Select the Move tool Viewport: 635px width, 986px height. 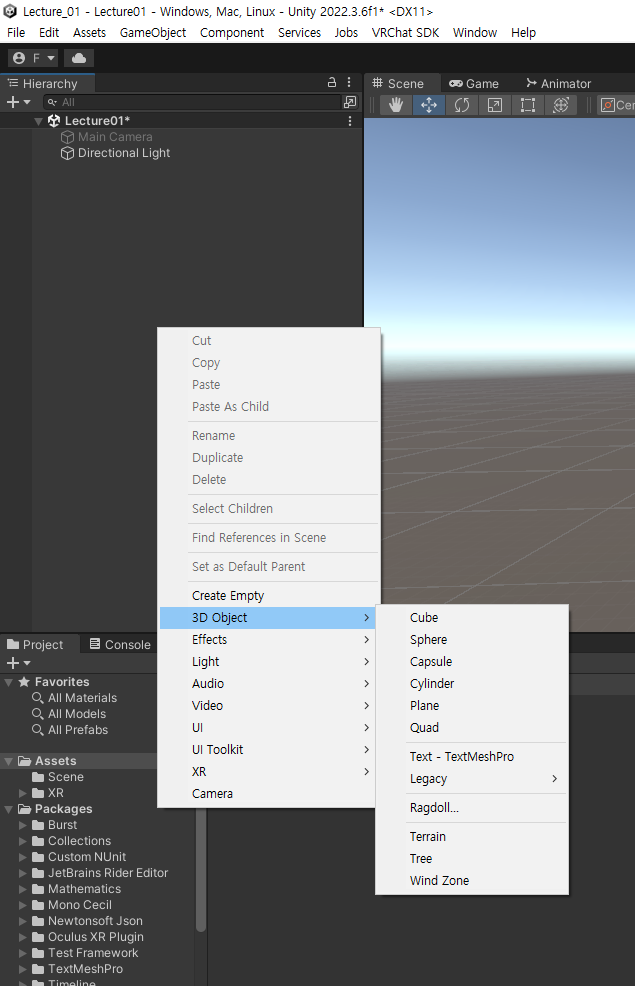point(429,105)
